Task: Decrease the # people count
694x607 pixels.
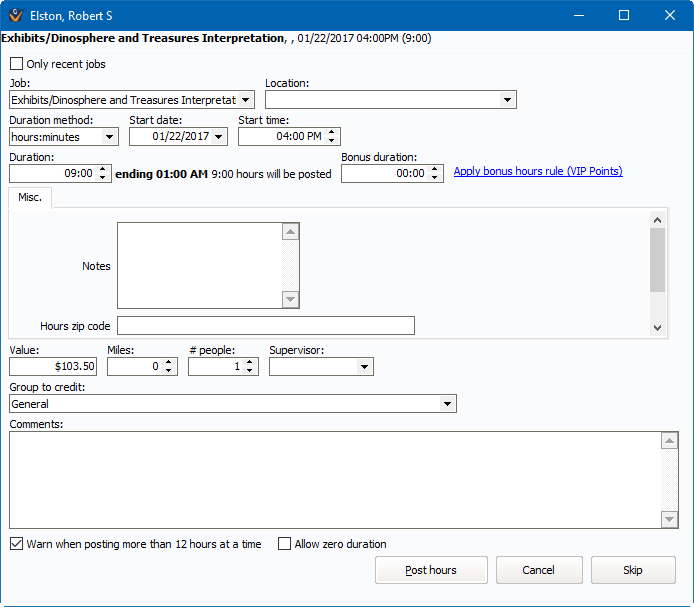Action: click(251, 372)
